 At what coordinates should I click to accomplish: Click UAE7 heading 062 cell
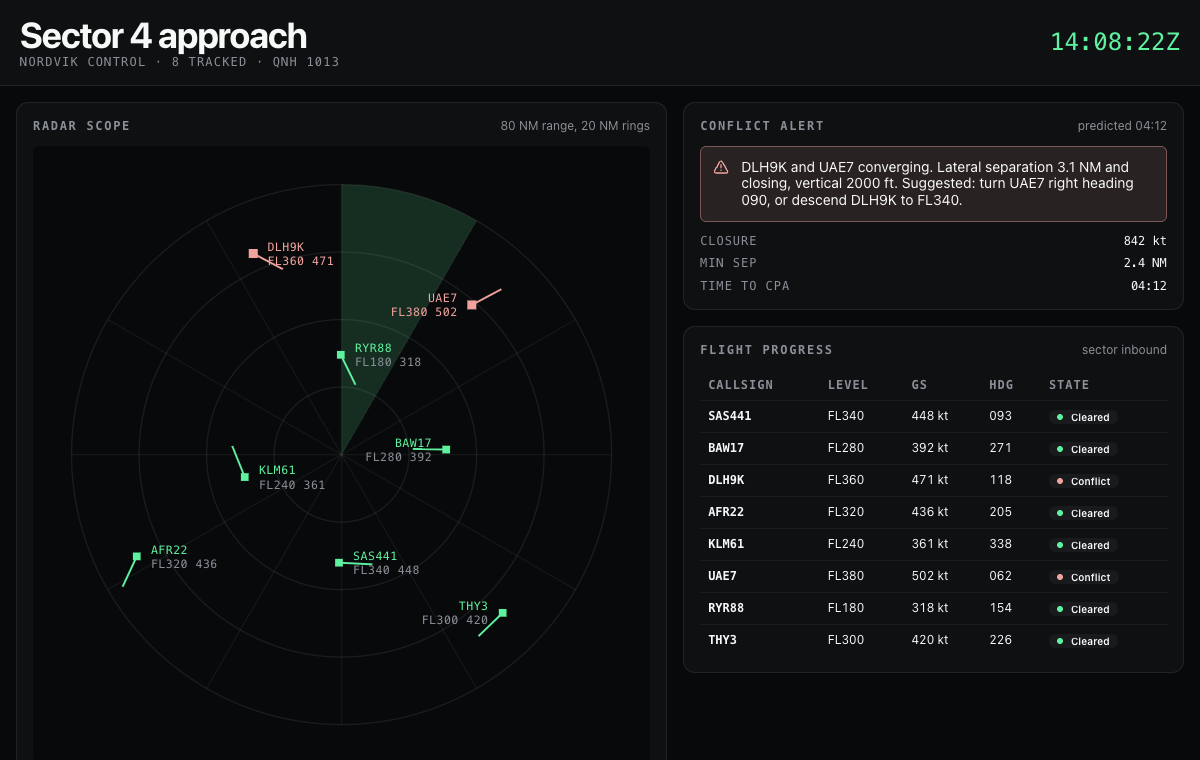coord(1000,576)
